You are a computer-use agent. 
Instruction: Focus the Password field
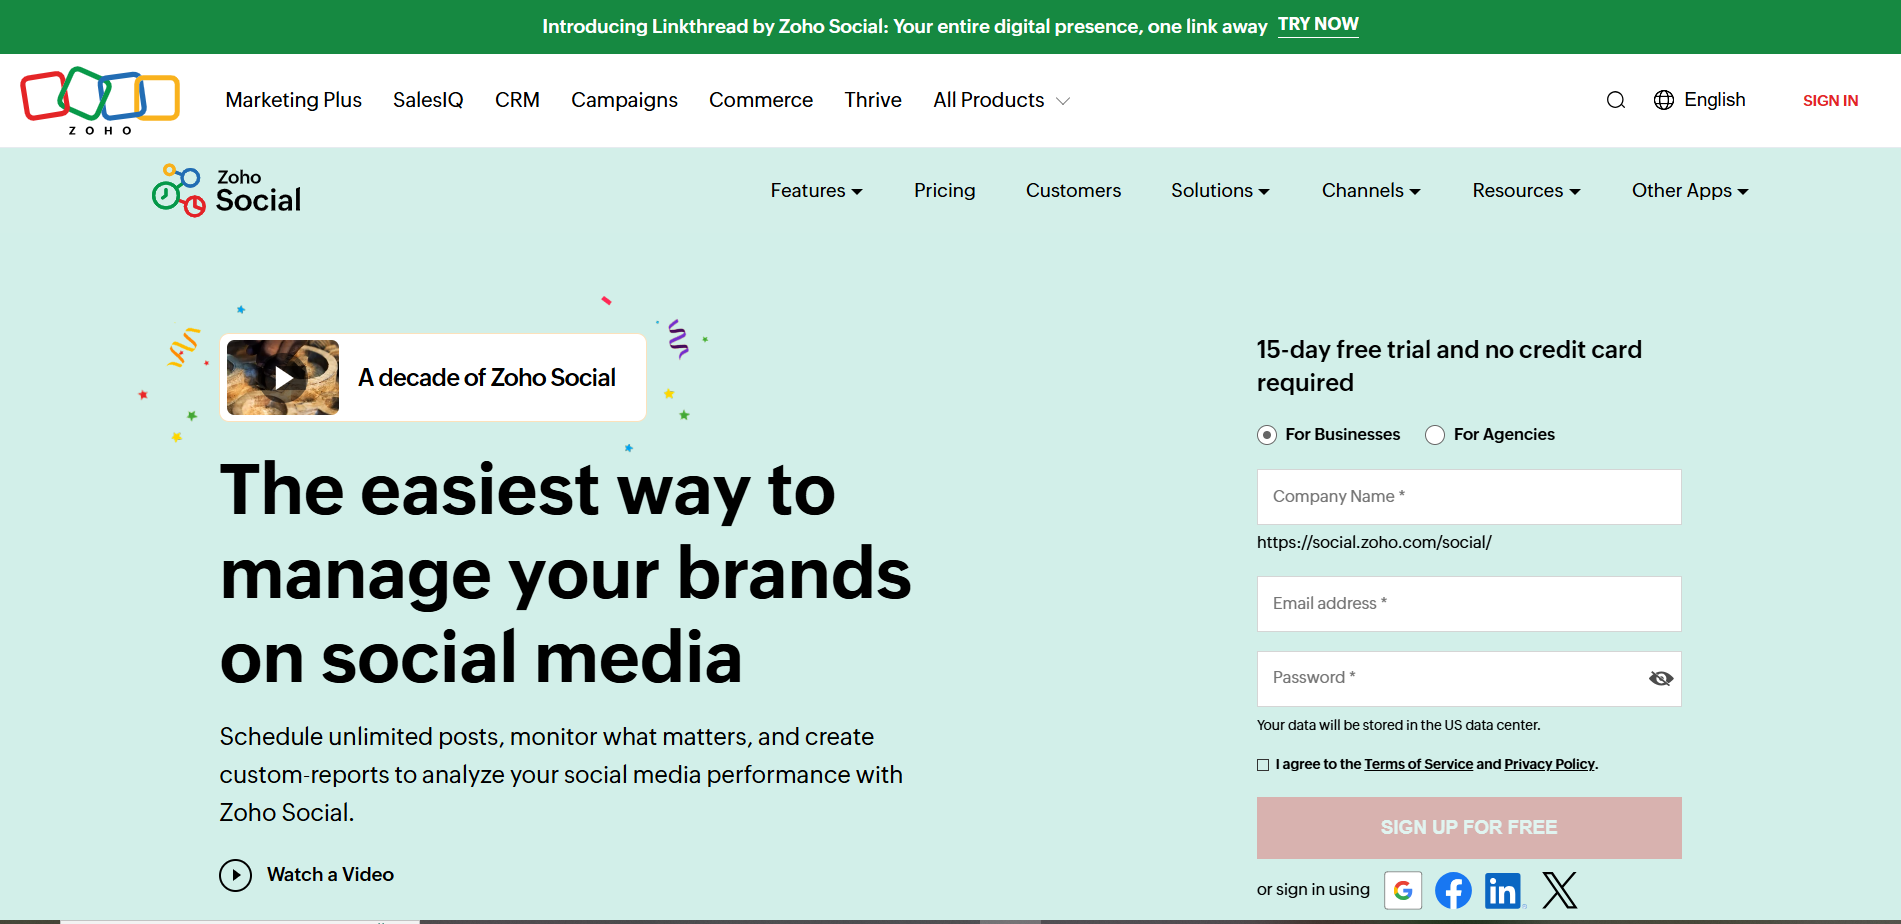tap(1469, 679)
